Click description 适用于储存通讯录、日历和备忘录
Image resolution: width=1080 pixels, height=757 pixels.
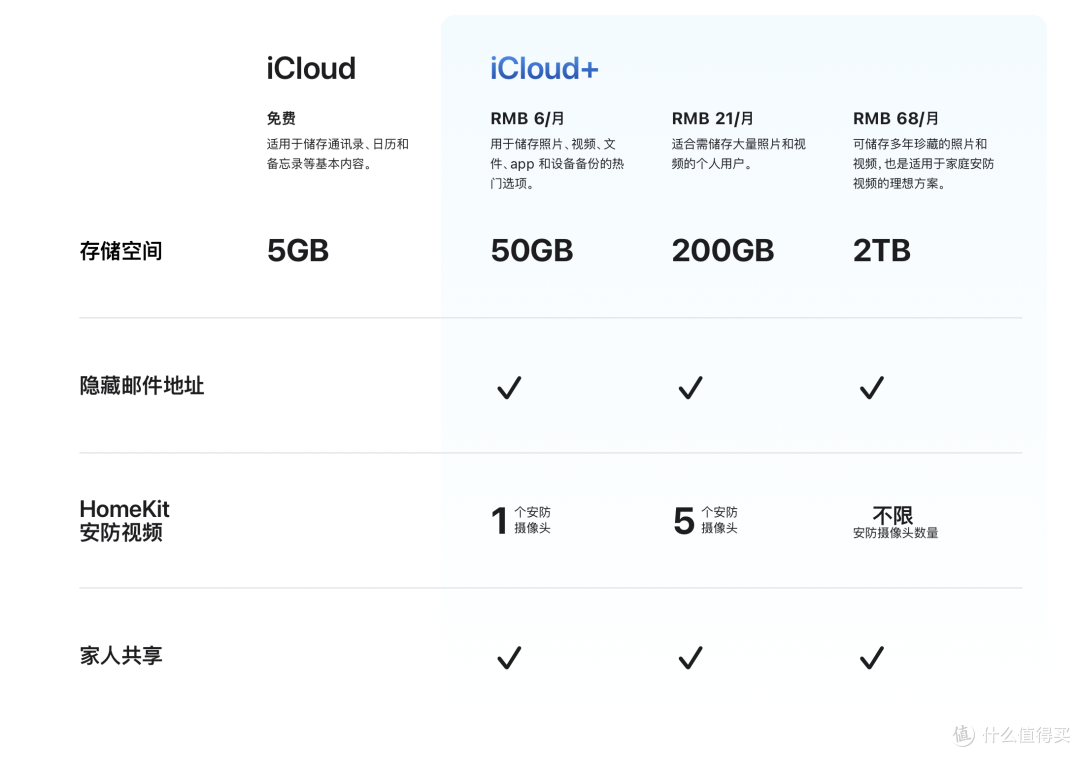(338, 154)
